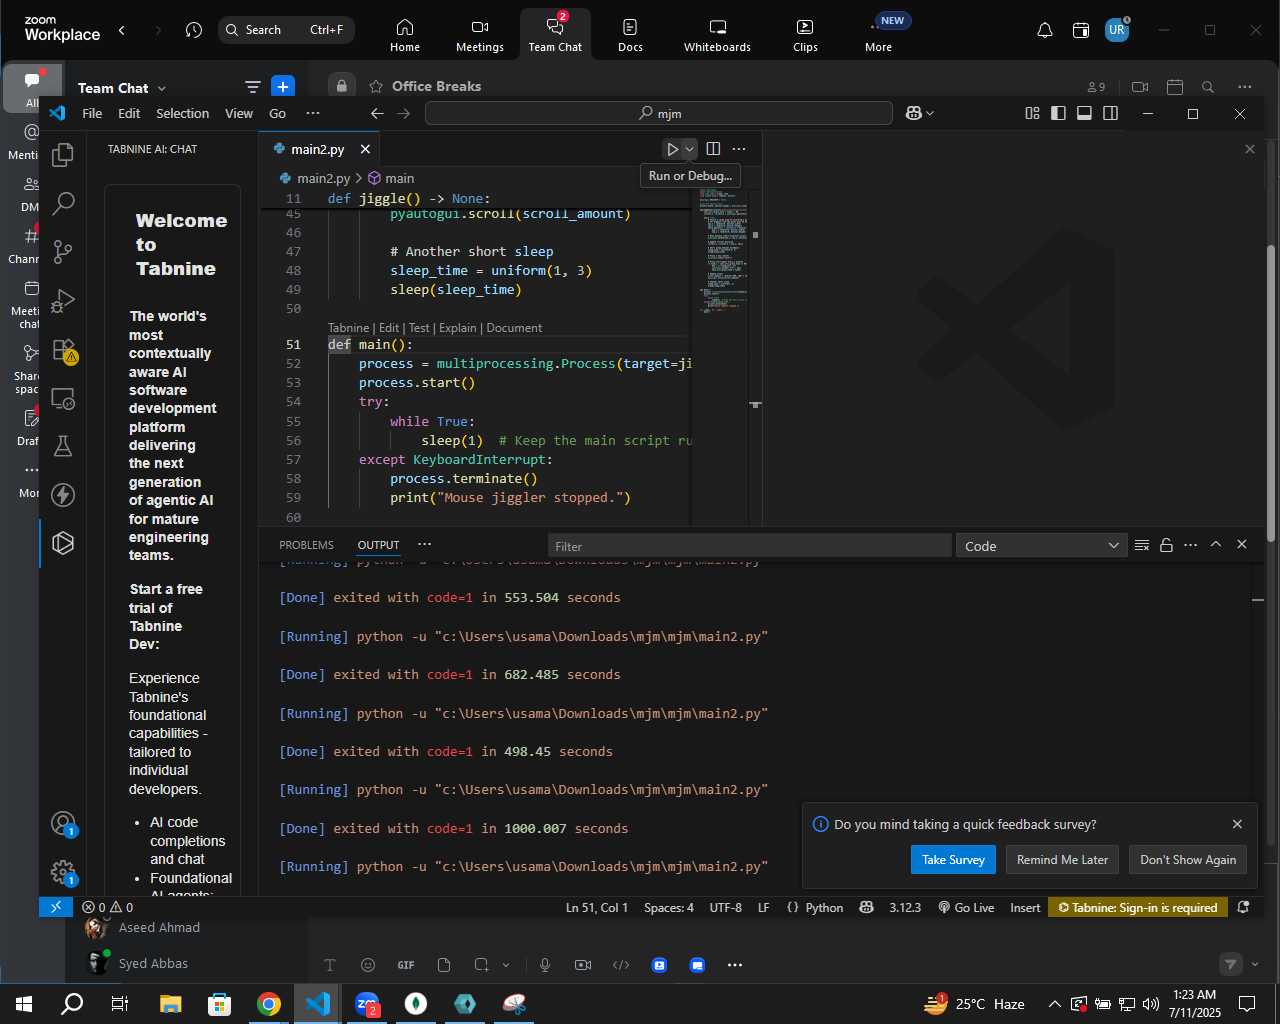
Task: Open Zoom Whiteboards tab
Action: [717, 34]
